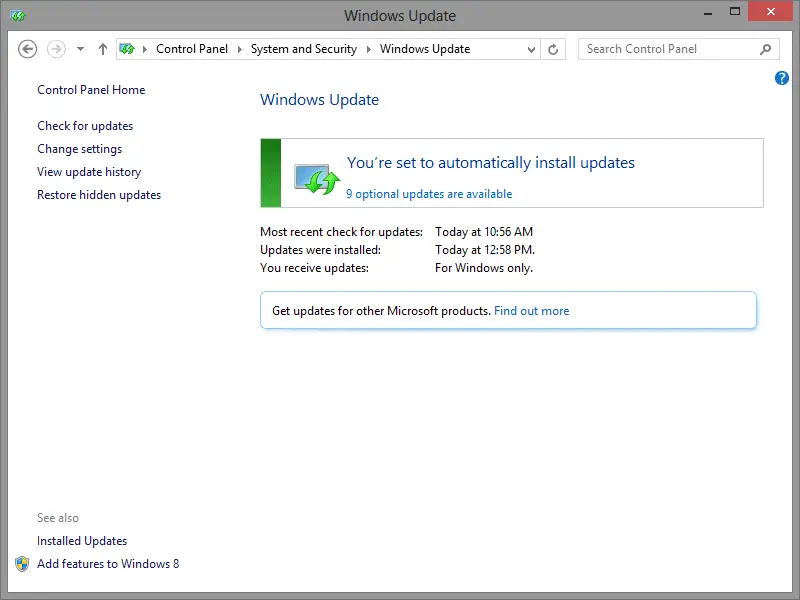This screenshot has width=800, height=600.
Task: Open the 9 optional updates link
Action: (429, 194)
